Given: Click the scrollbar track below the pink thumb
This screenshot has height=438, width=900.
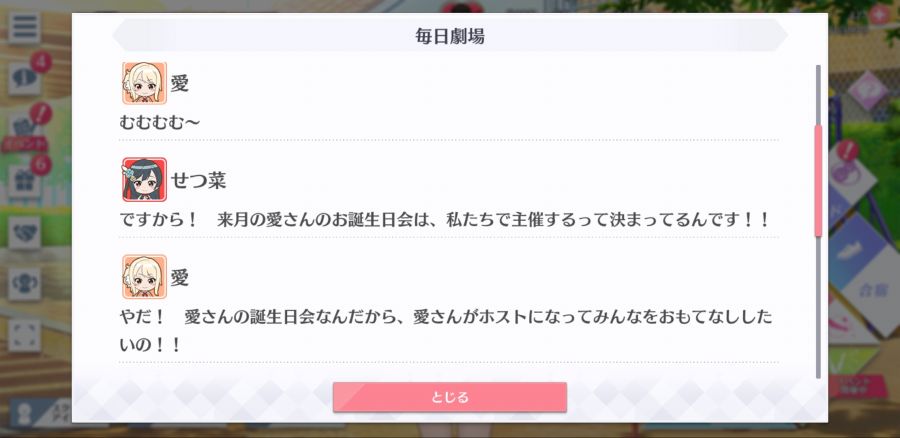Looking at the screenshot, I should [x=818, y=307].
